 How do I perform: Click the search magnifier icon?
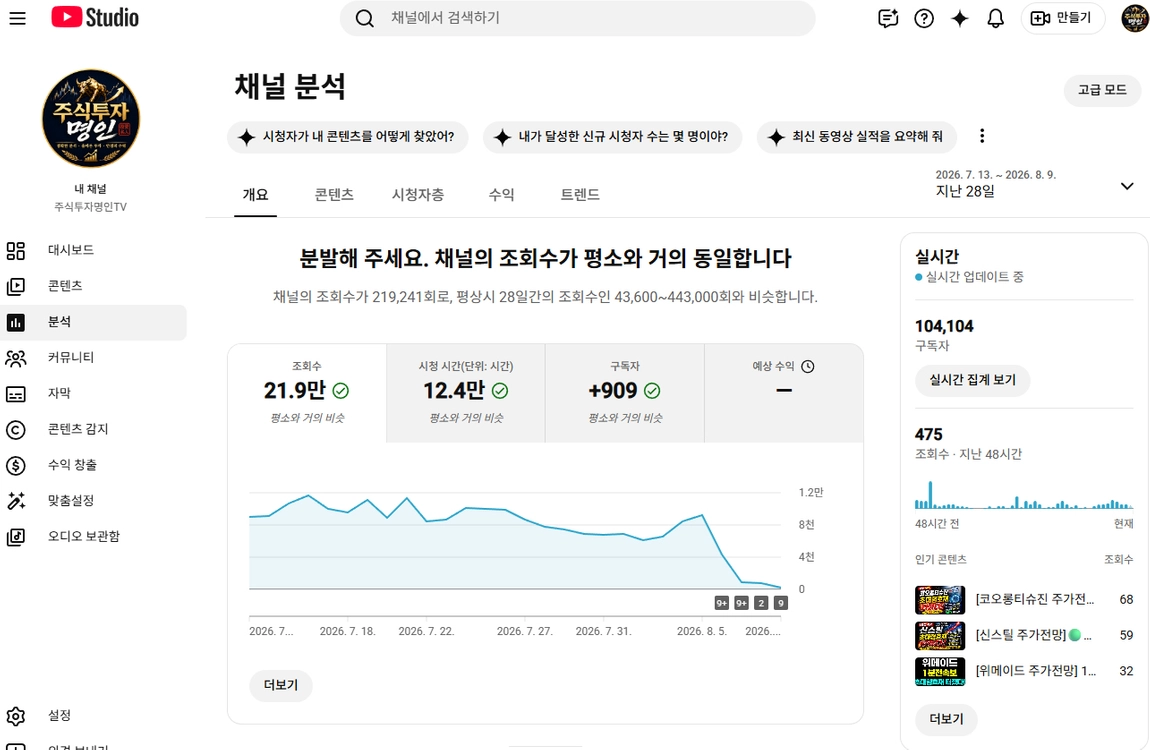click(x=365, y=18)
